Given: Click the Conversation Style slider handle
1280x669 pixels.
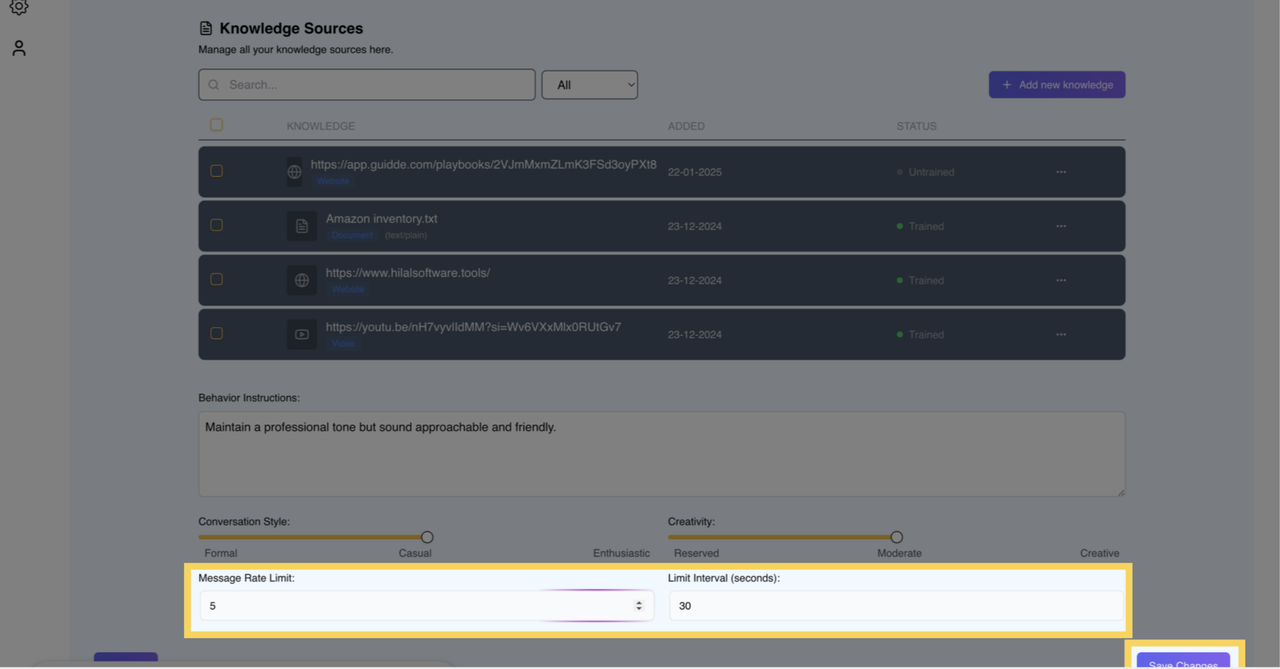Looking at the screenshot, I should (x=427, y=537).
